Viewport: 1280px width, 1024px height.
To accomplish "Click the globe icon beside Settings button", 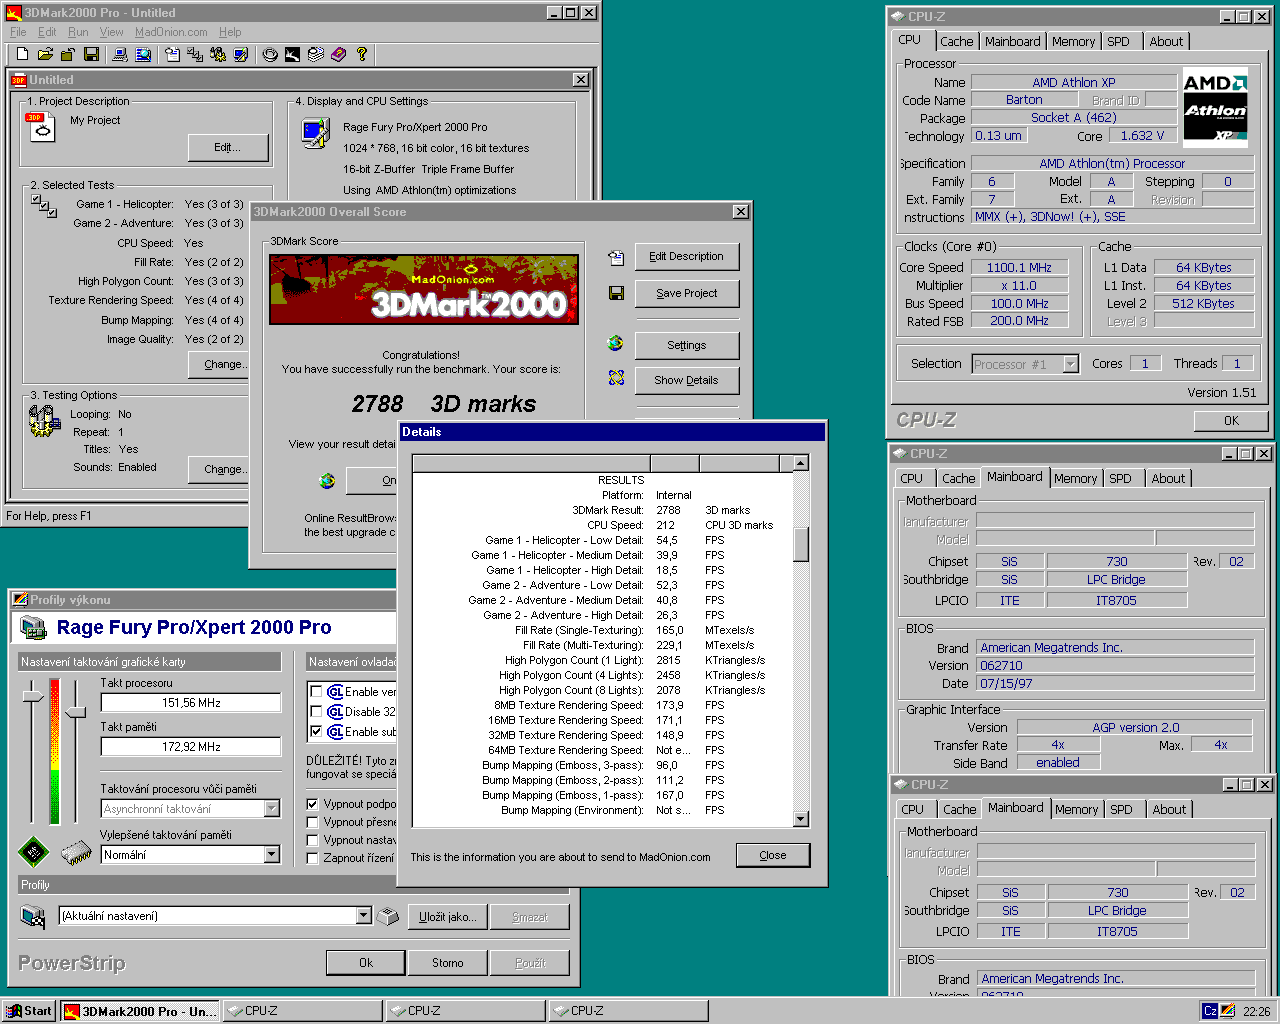I will coord(616,343).
